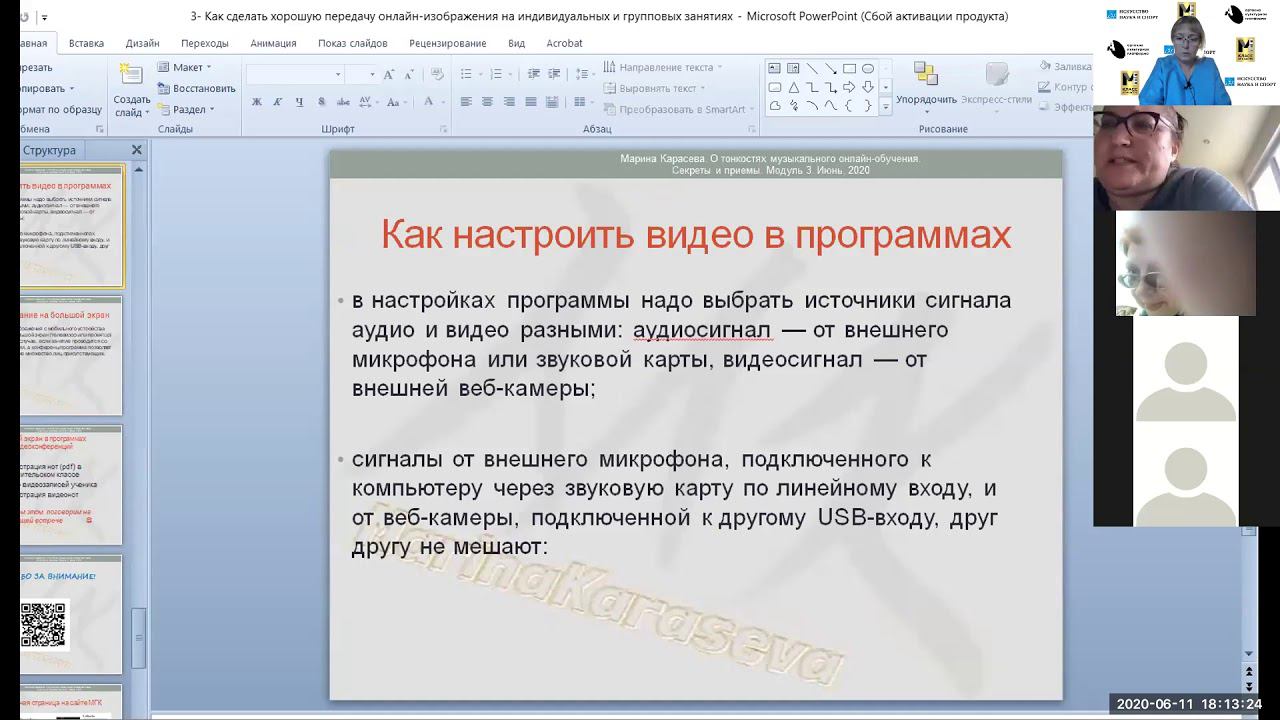The height and width of the screenshot is (720, 1280).
Task: Click Контур shape outline
Action: (1064, 87)
